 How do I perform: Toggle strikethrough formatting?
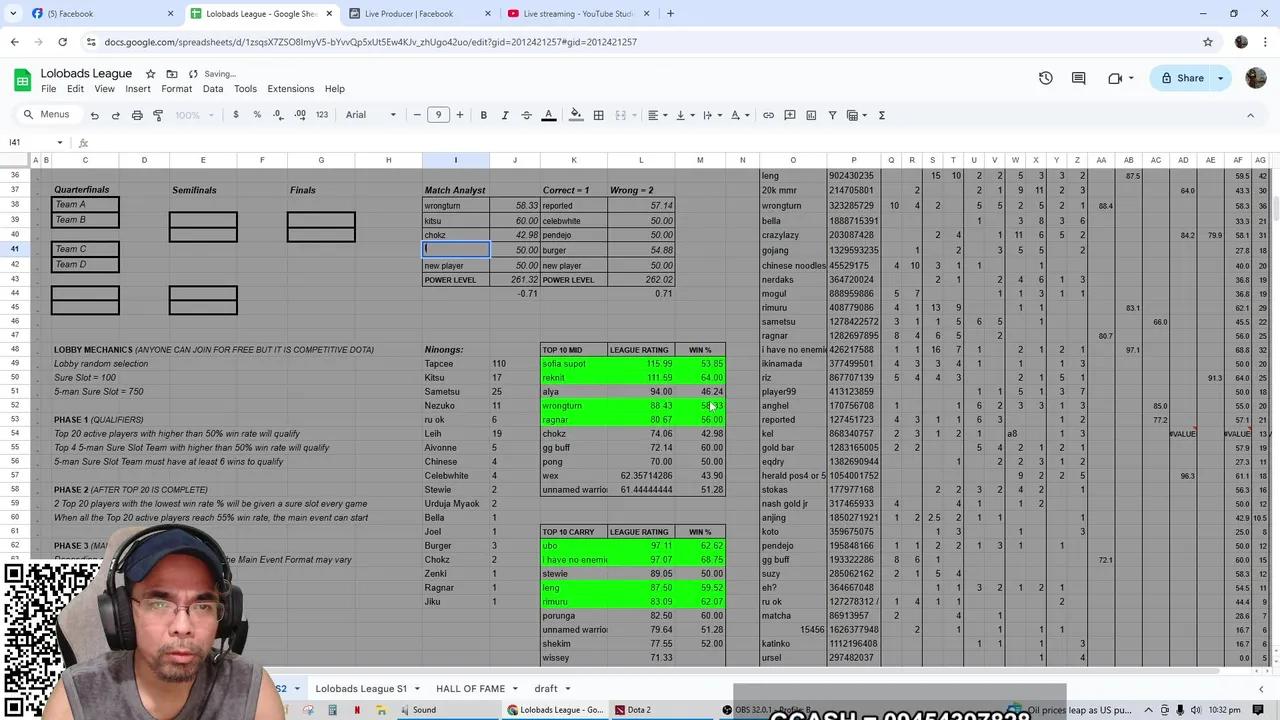pos(527,115)
